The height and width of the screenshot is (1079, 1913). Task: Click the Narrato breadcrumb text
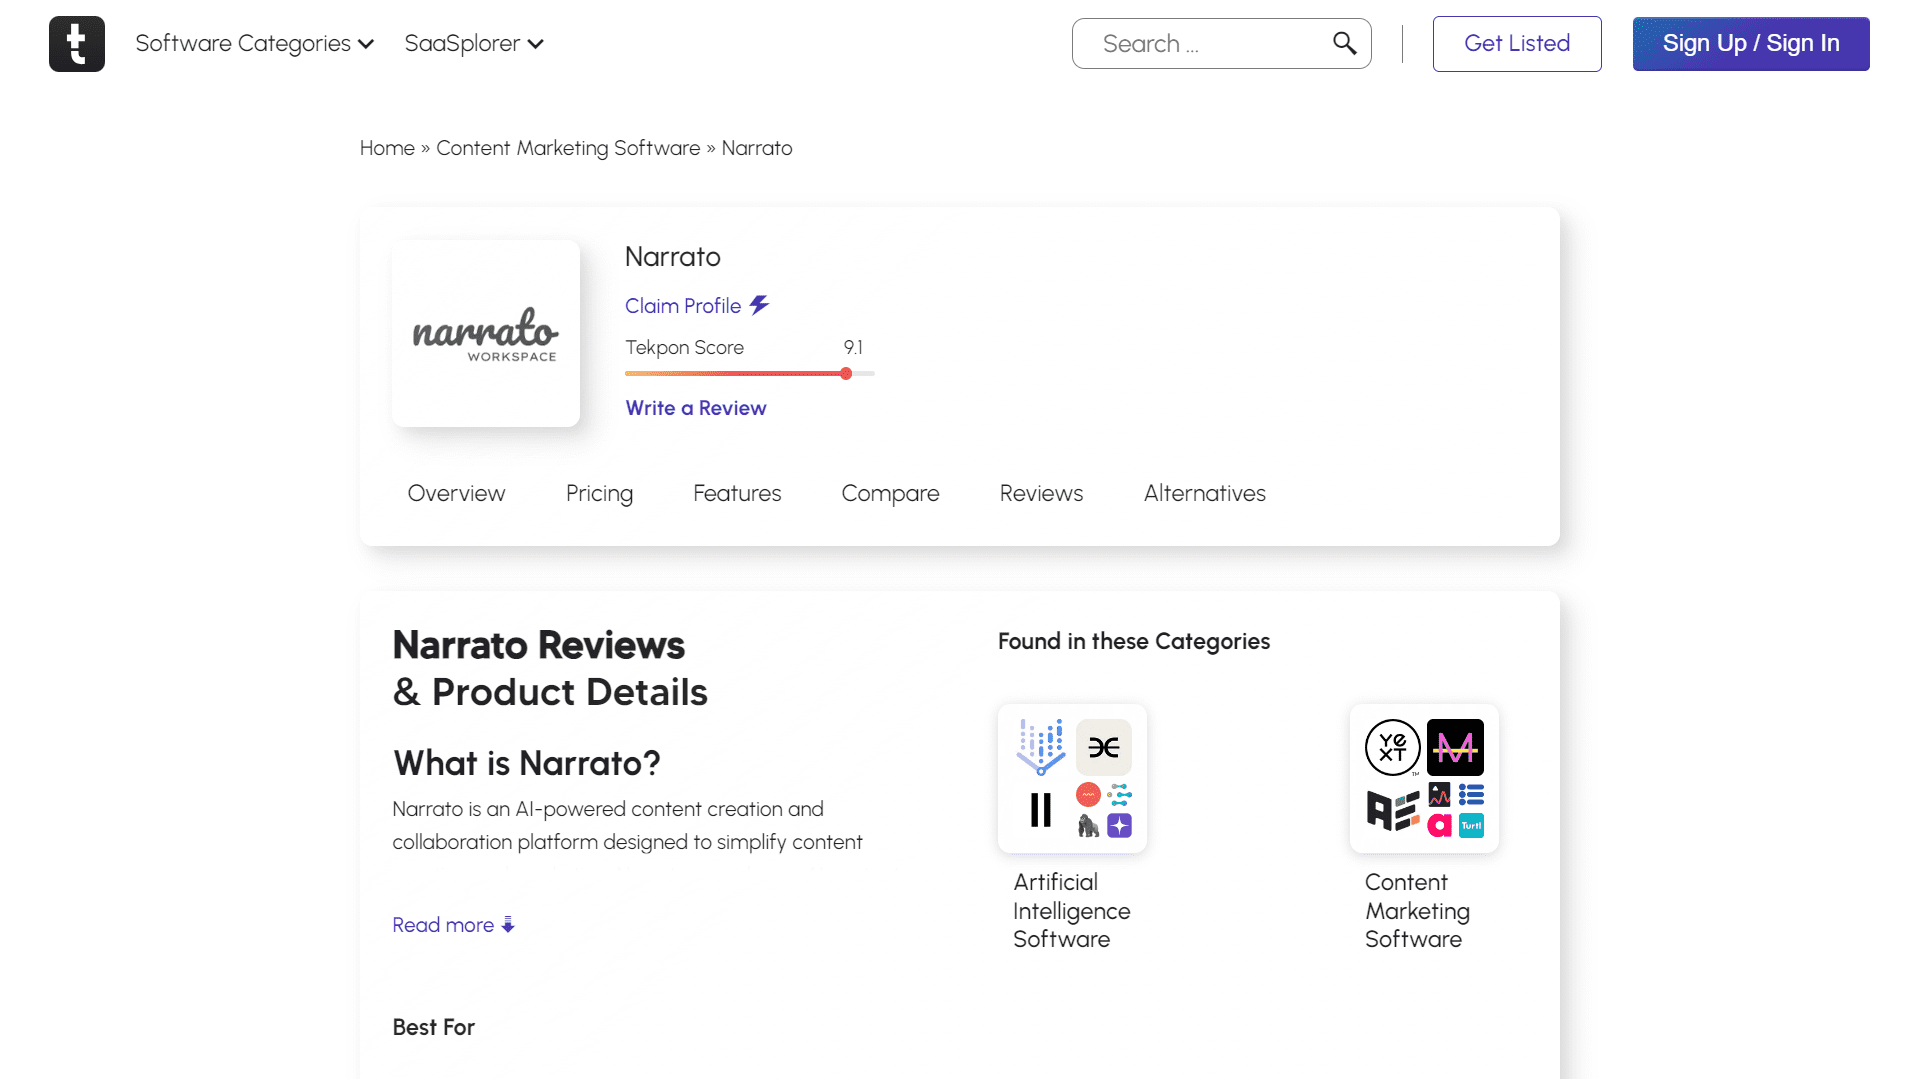pos(757,148)
